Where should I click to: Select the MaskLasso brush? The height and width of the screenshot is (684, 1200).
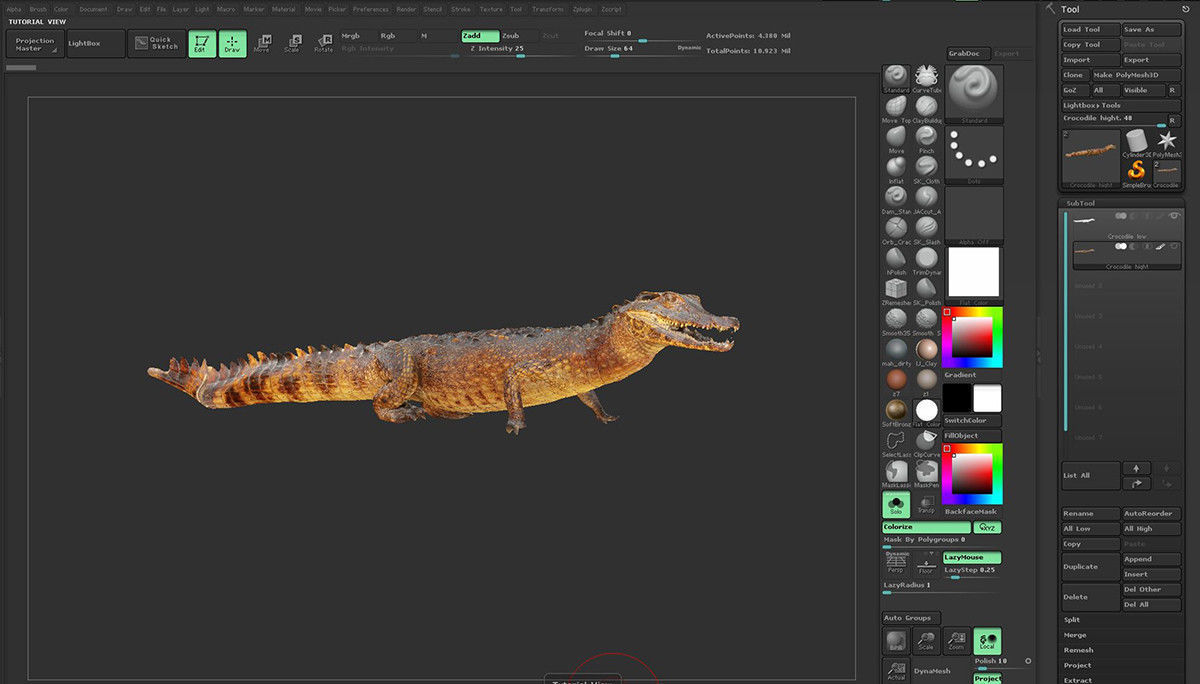tap(896, 471)
